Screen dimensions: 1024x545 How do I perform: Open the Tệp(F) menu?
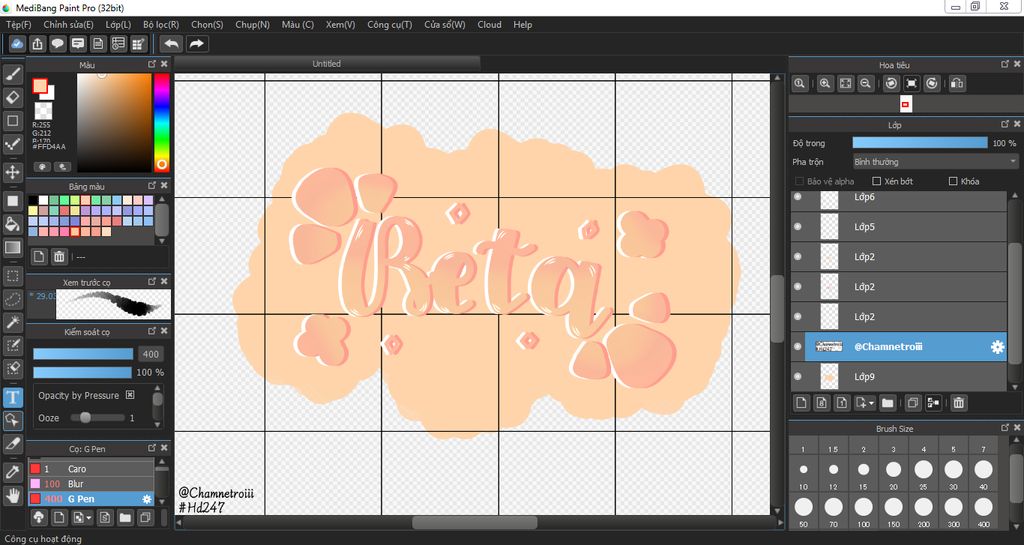point(18,24)
